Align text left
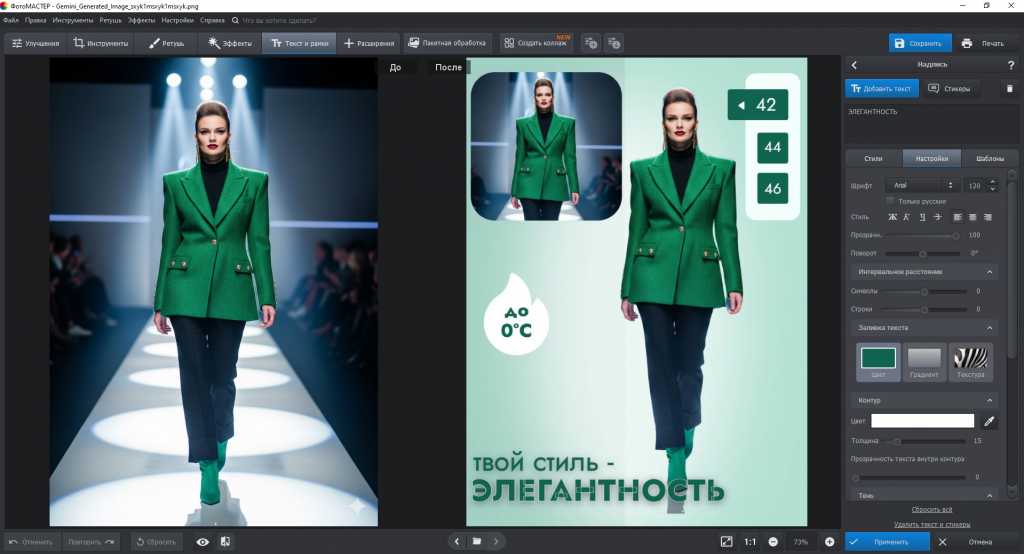Viewport: 1024px width, 554px height. click(x=957, y=217)
